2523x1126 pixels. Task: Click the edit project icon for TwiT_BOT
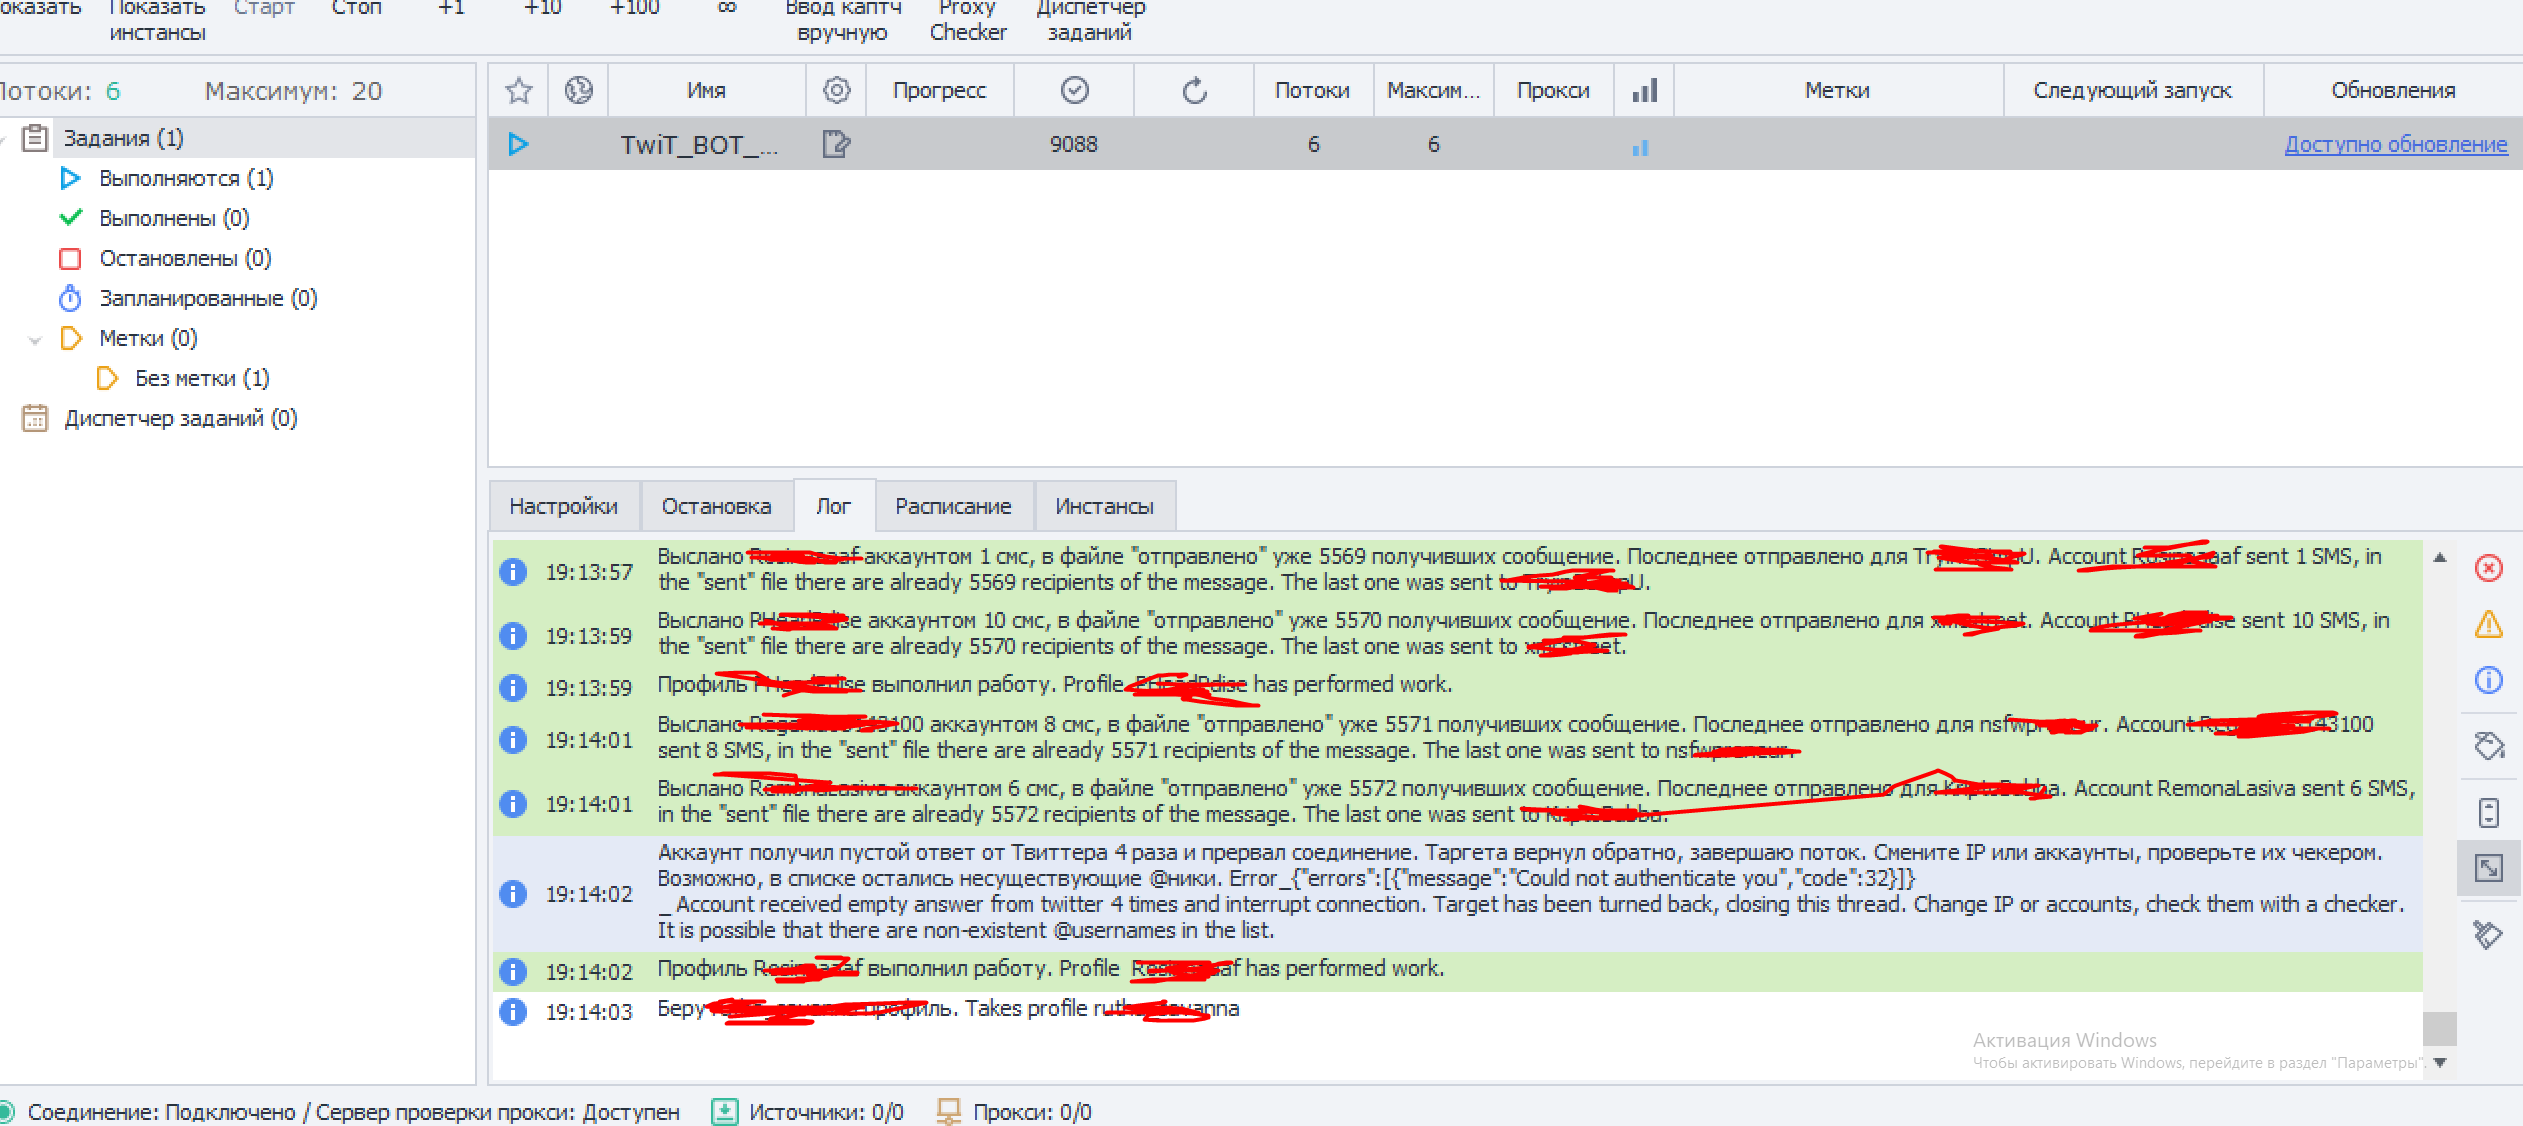[836, 145]
